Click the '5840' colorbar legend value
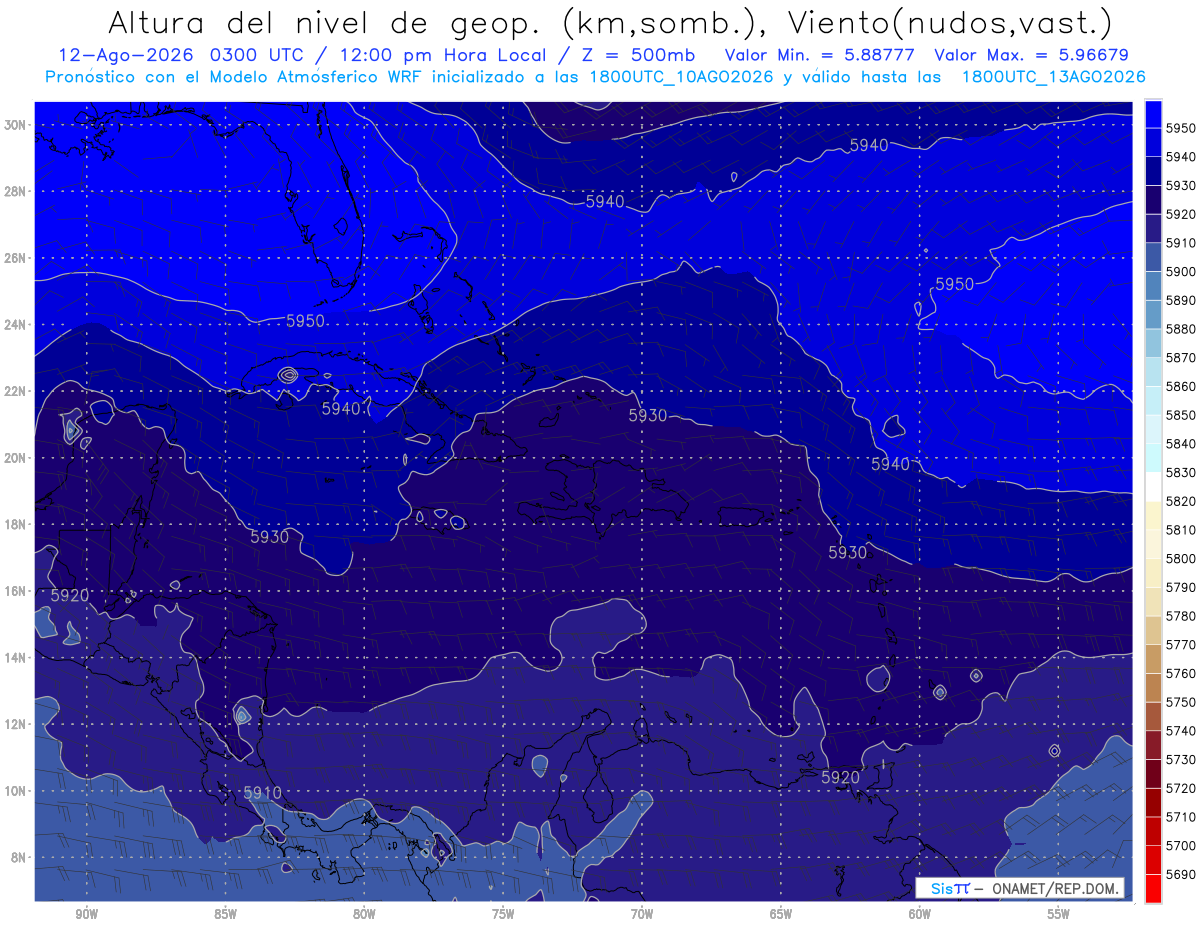This screenshot has width=1200, height=927. (1181, 443)
